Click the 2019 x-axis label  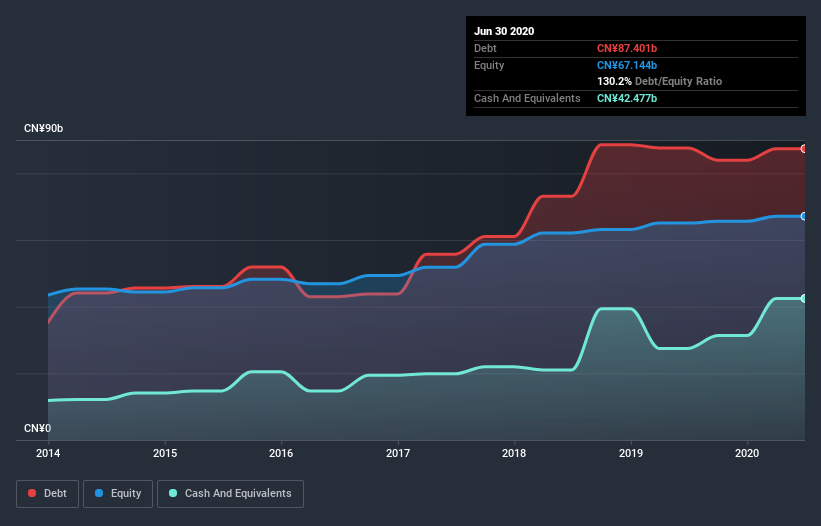point(631,453)
